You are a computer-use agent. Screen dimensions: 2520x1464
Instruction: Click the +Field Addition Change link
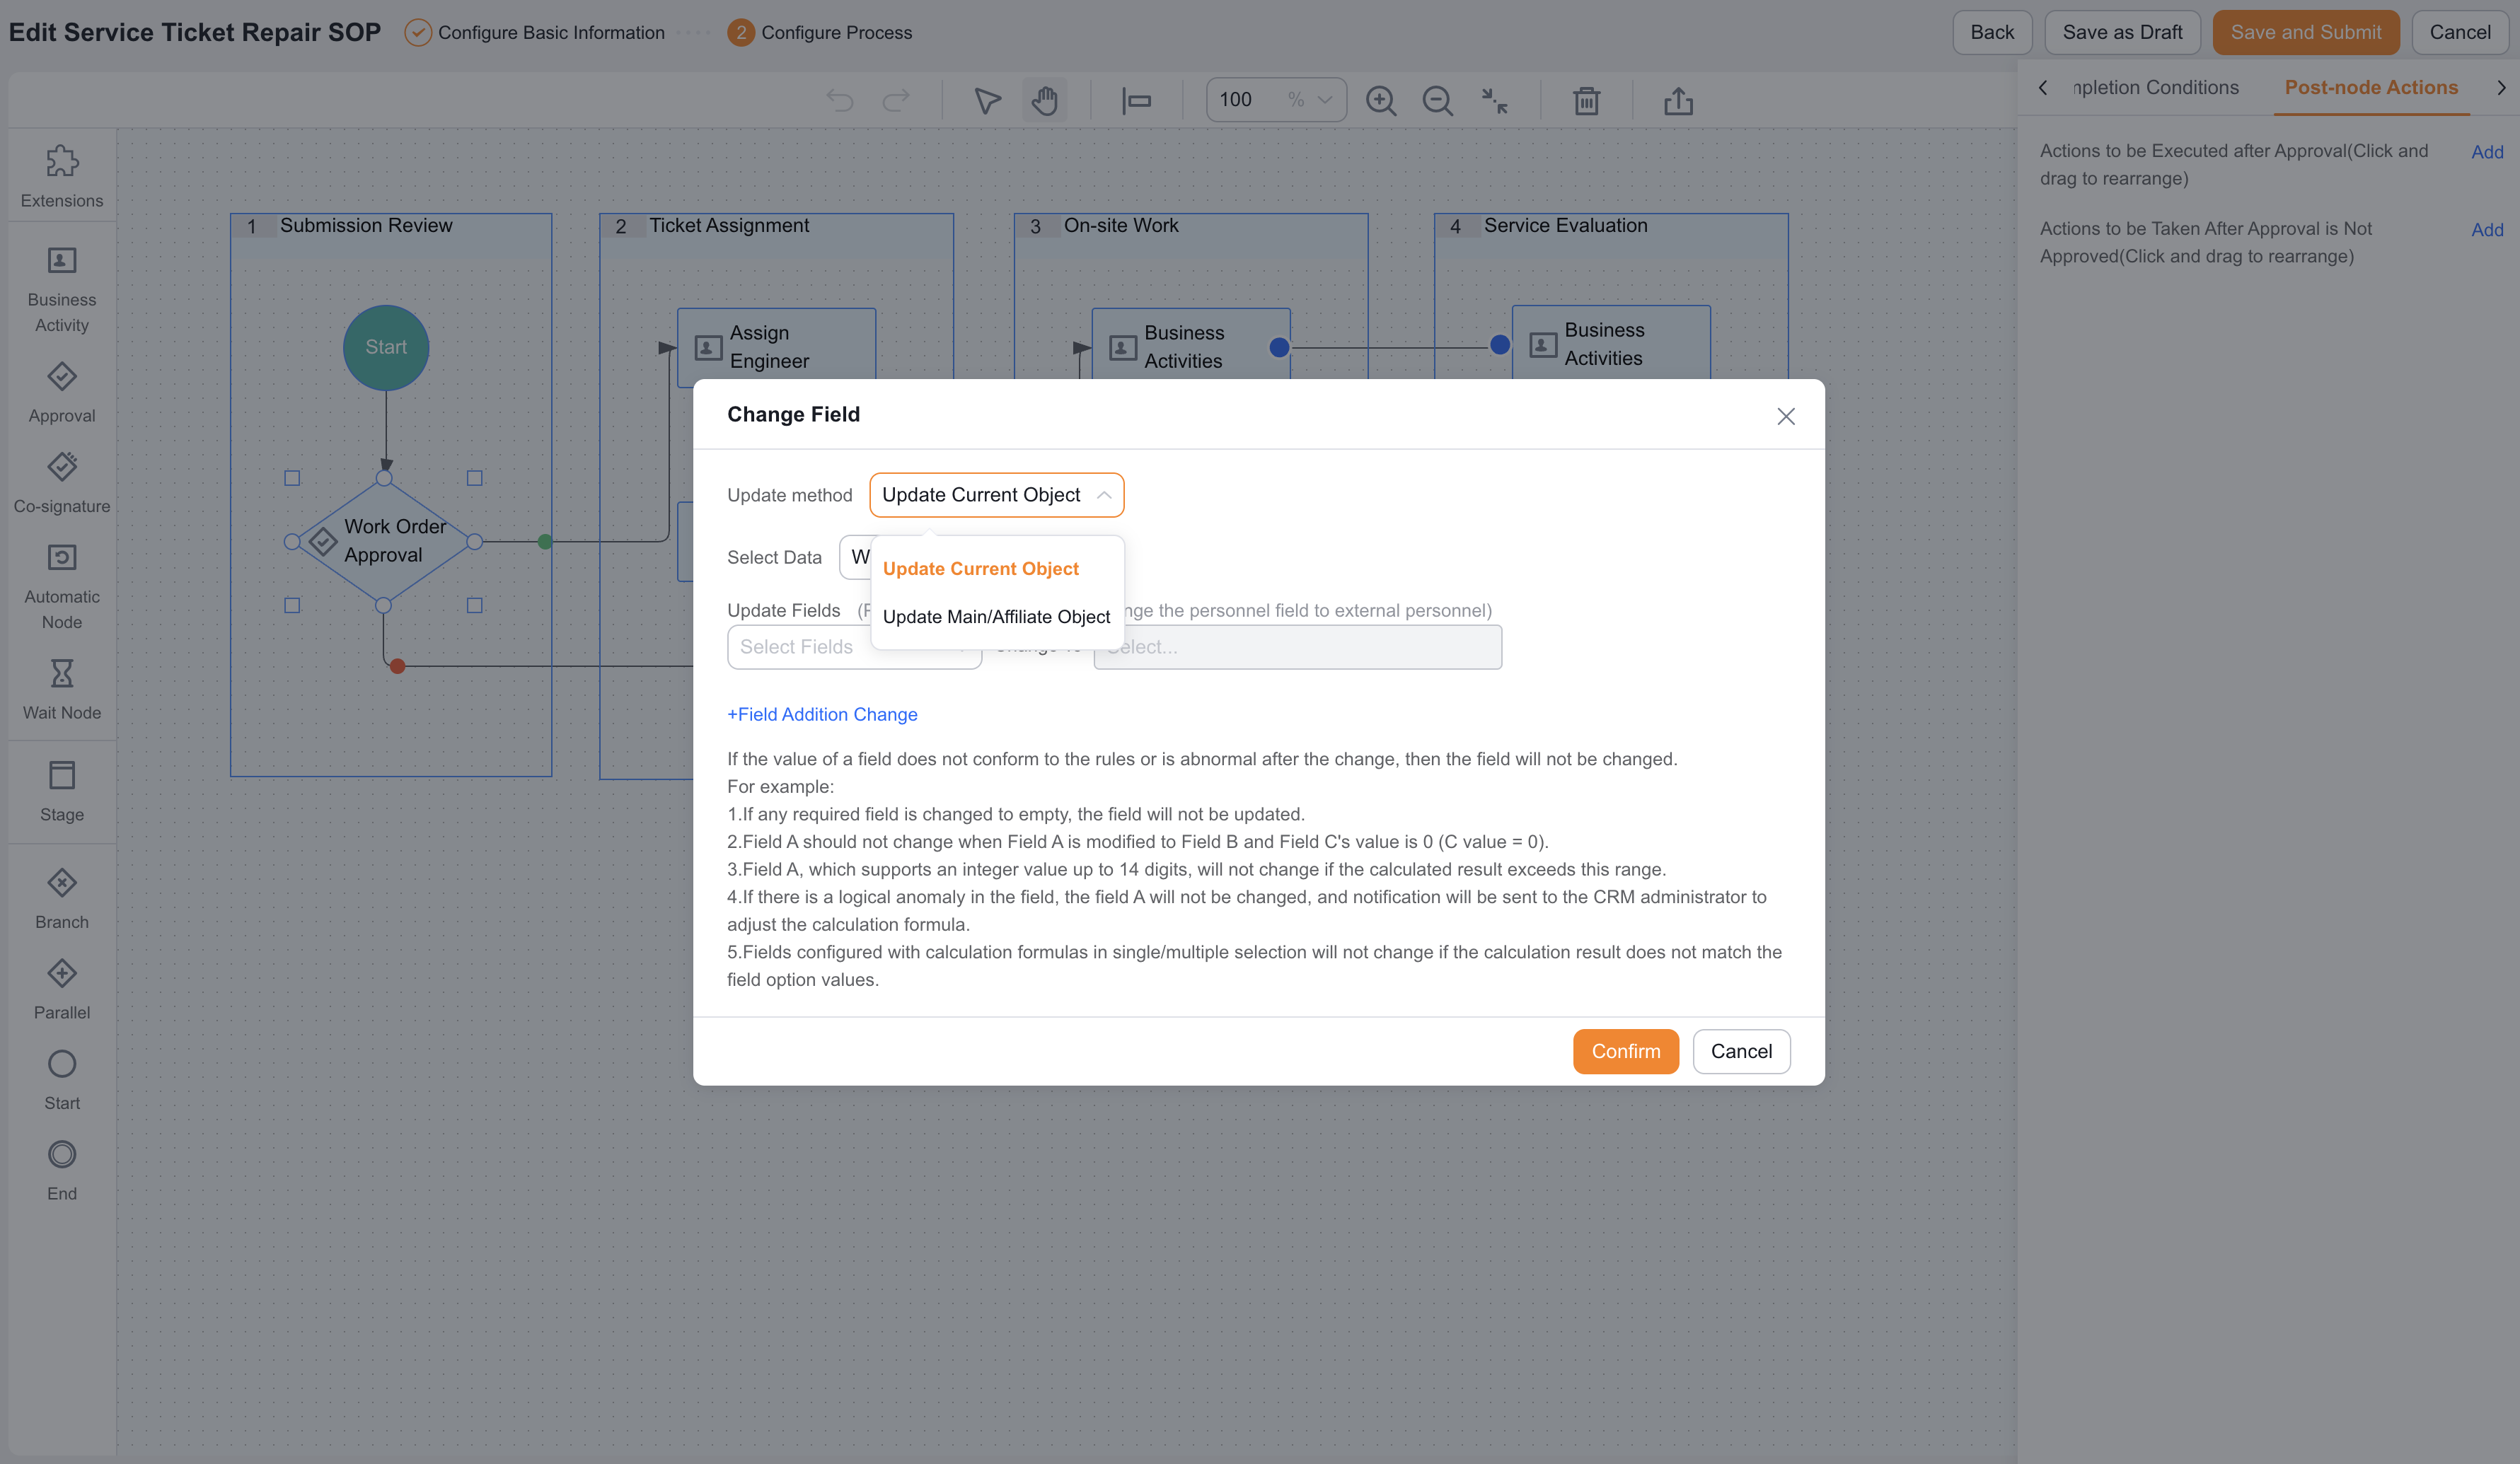[822, 714]
